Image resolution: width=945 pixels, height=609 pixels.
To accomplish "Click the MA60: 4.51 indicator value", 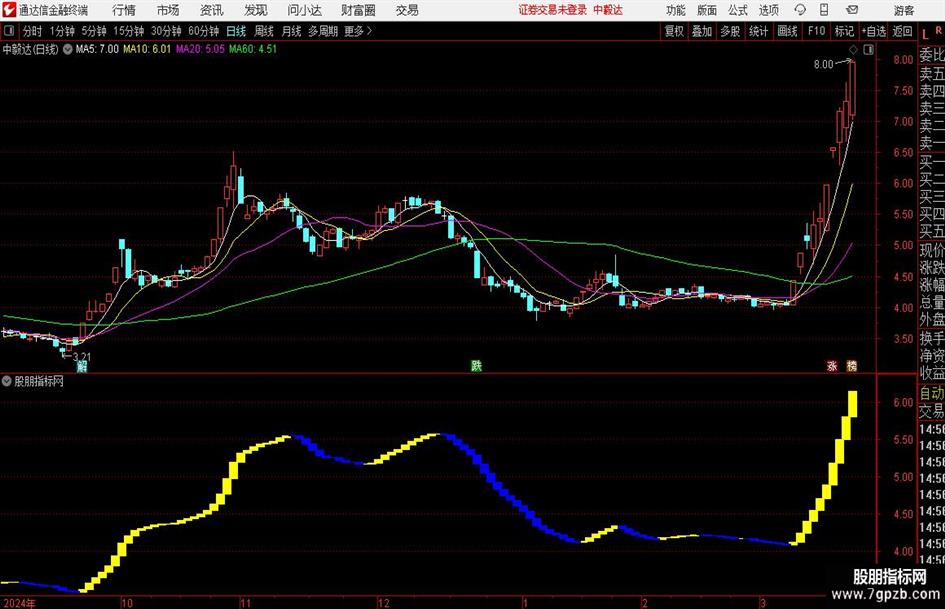I will click(x=253, y=49).
